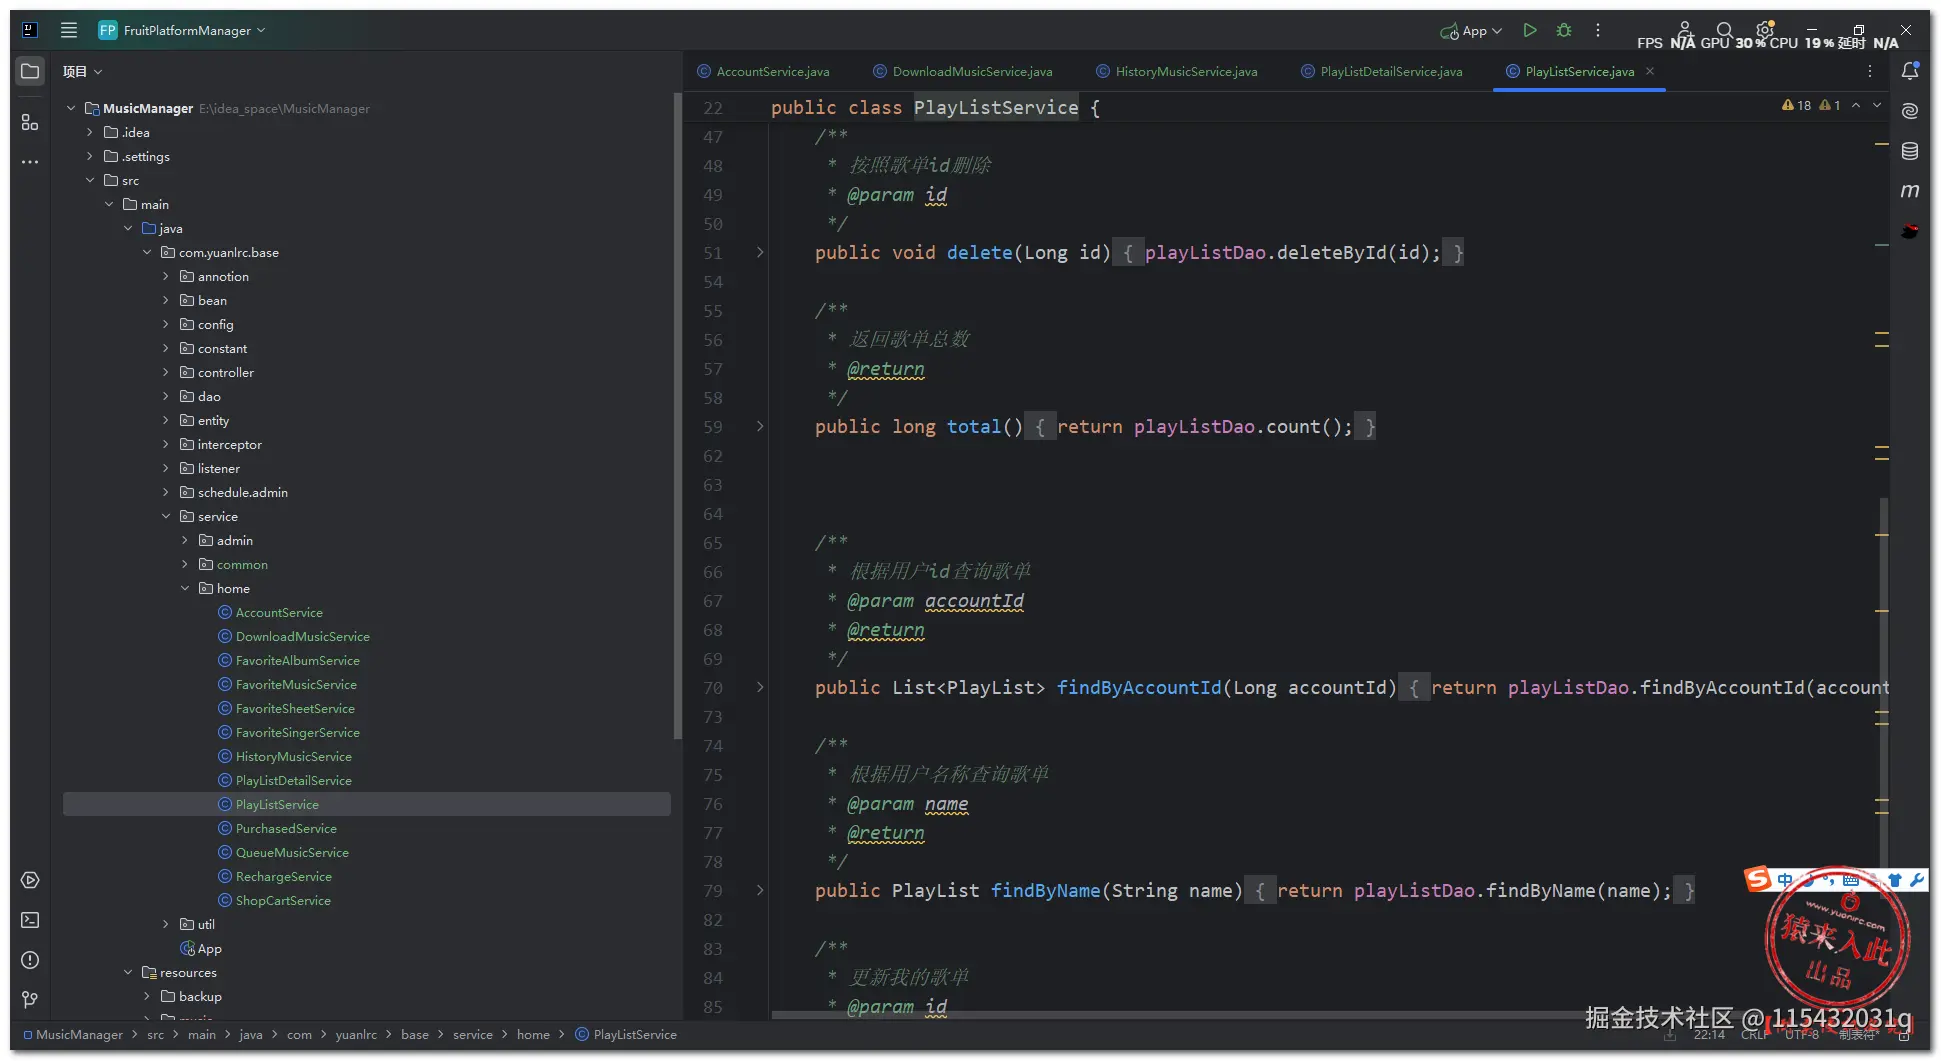Select RechargeService in project tree
The image size is (1941, 1061).
pos(283,876)
